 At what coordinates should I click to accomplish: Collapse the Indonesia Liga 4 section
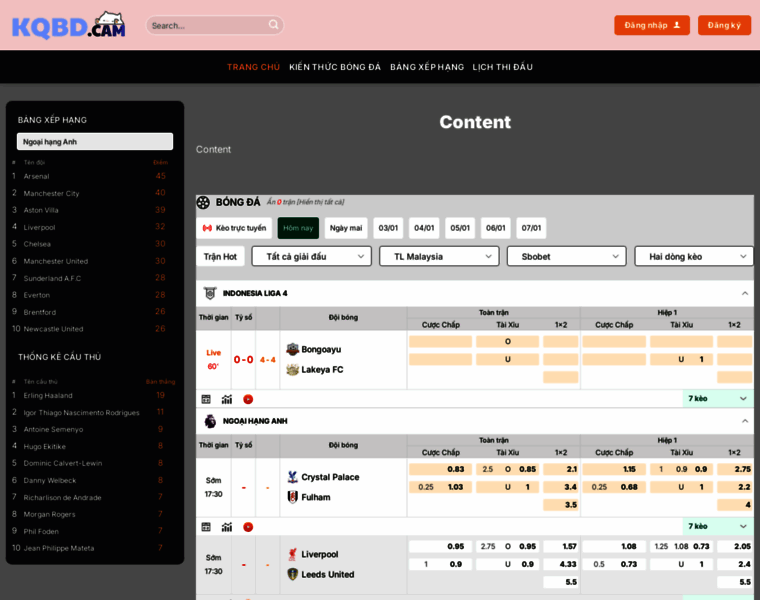744,293
